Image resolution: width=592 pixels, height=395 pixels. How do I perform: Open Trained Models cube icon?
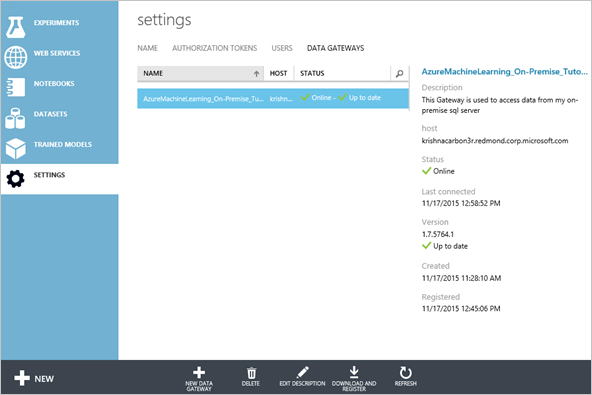click(x=15, y=148)
